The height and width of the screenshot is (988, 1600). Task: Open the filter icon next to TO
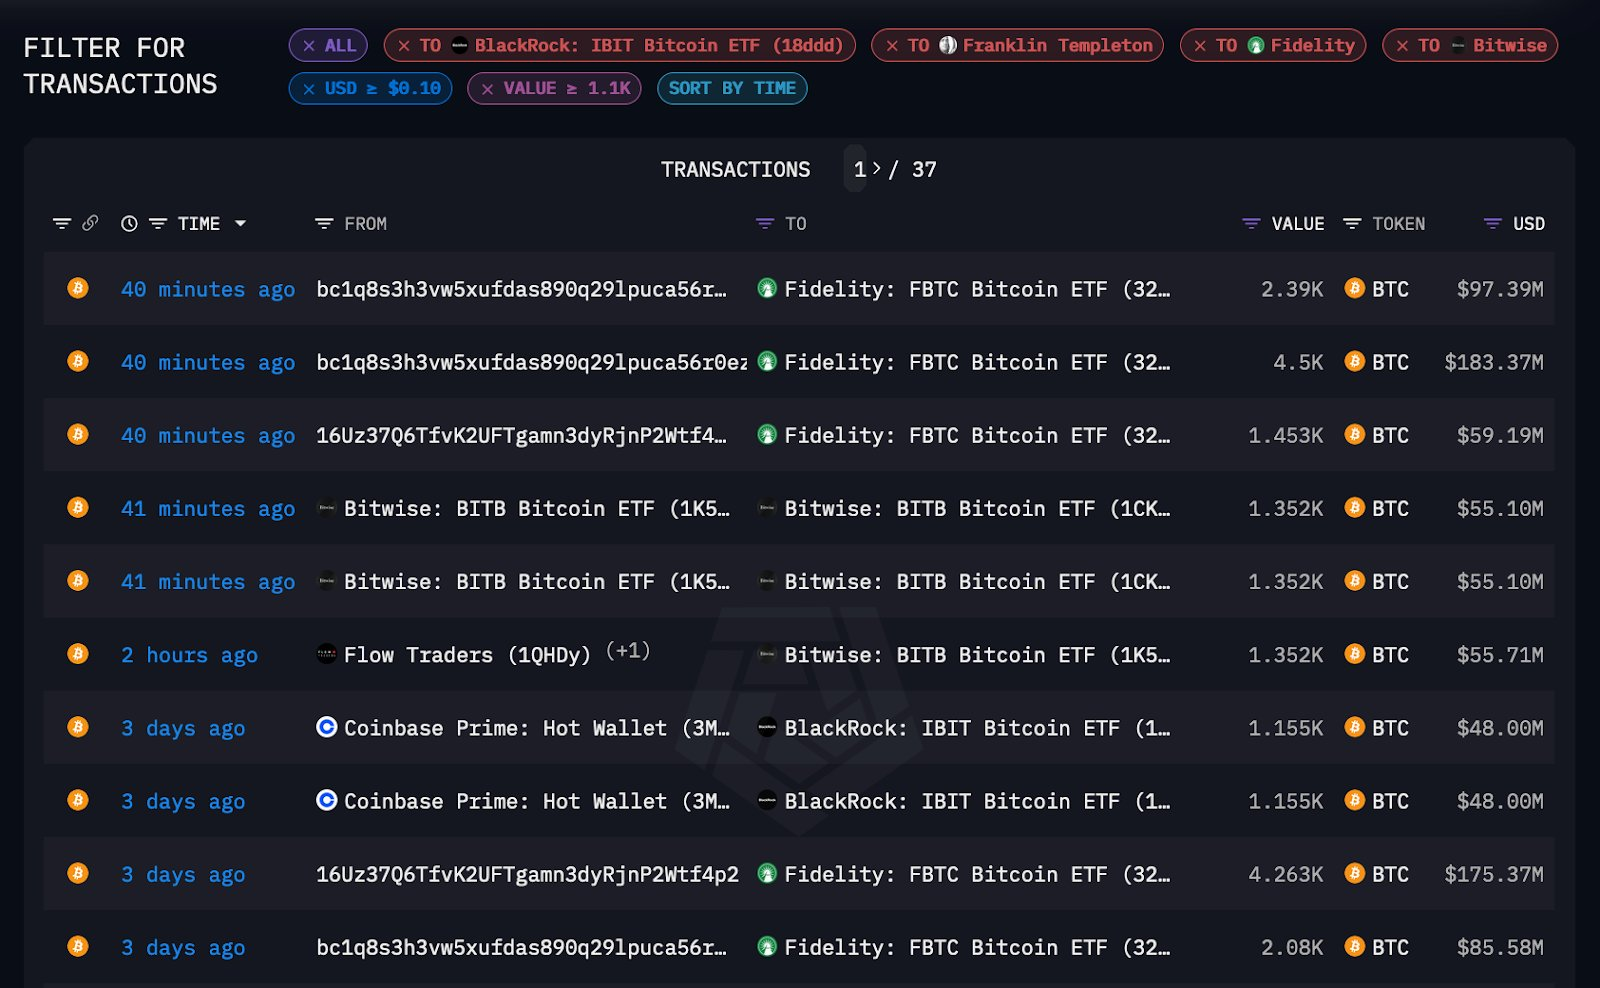pos(765,224)
